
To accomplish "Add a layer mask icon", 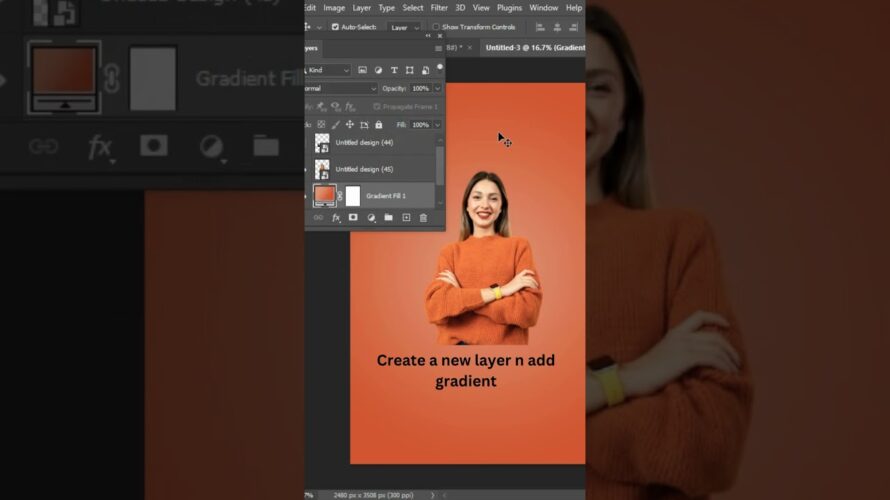I will click(353, 217).
